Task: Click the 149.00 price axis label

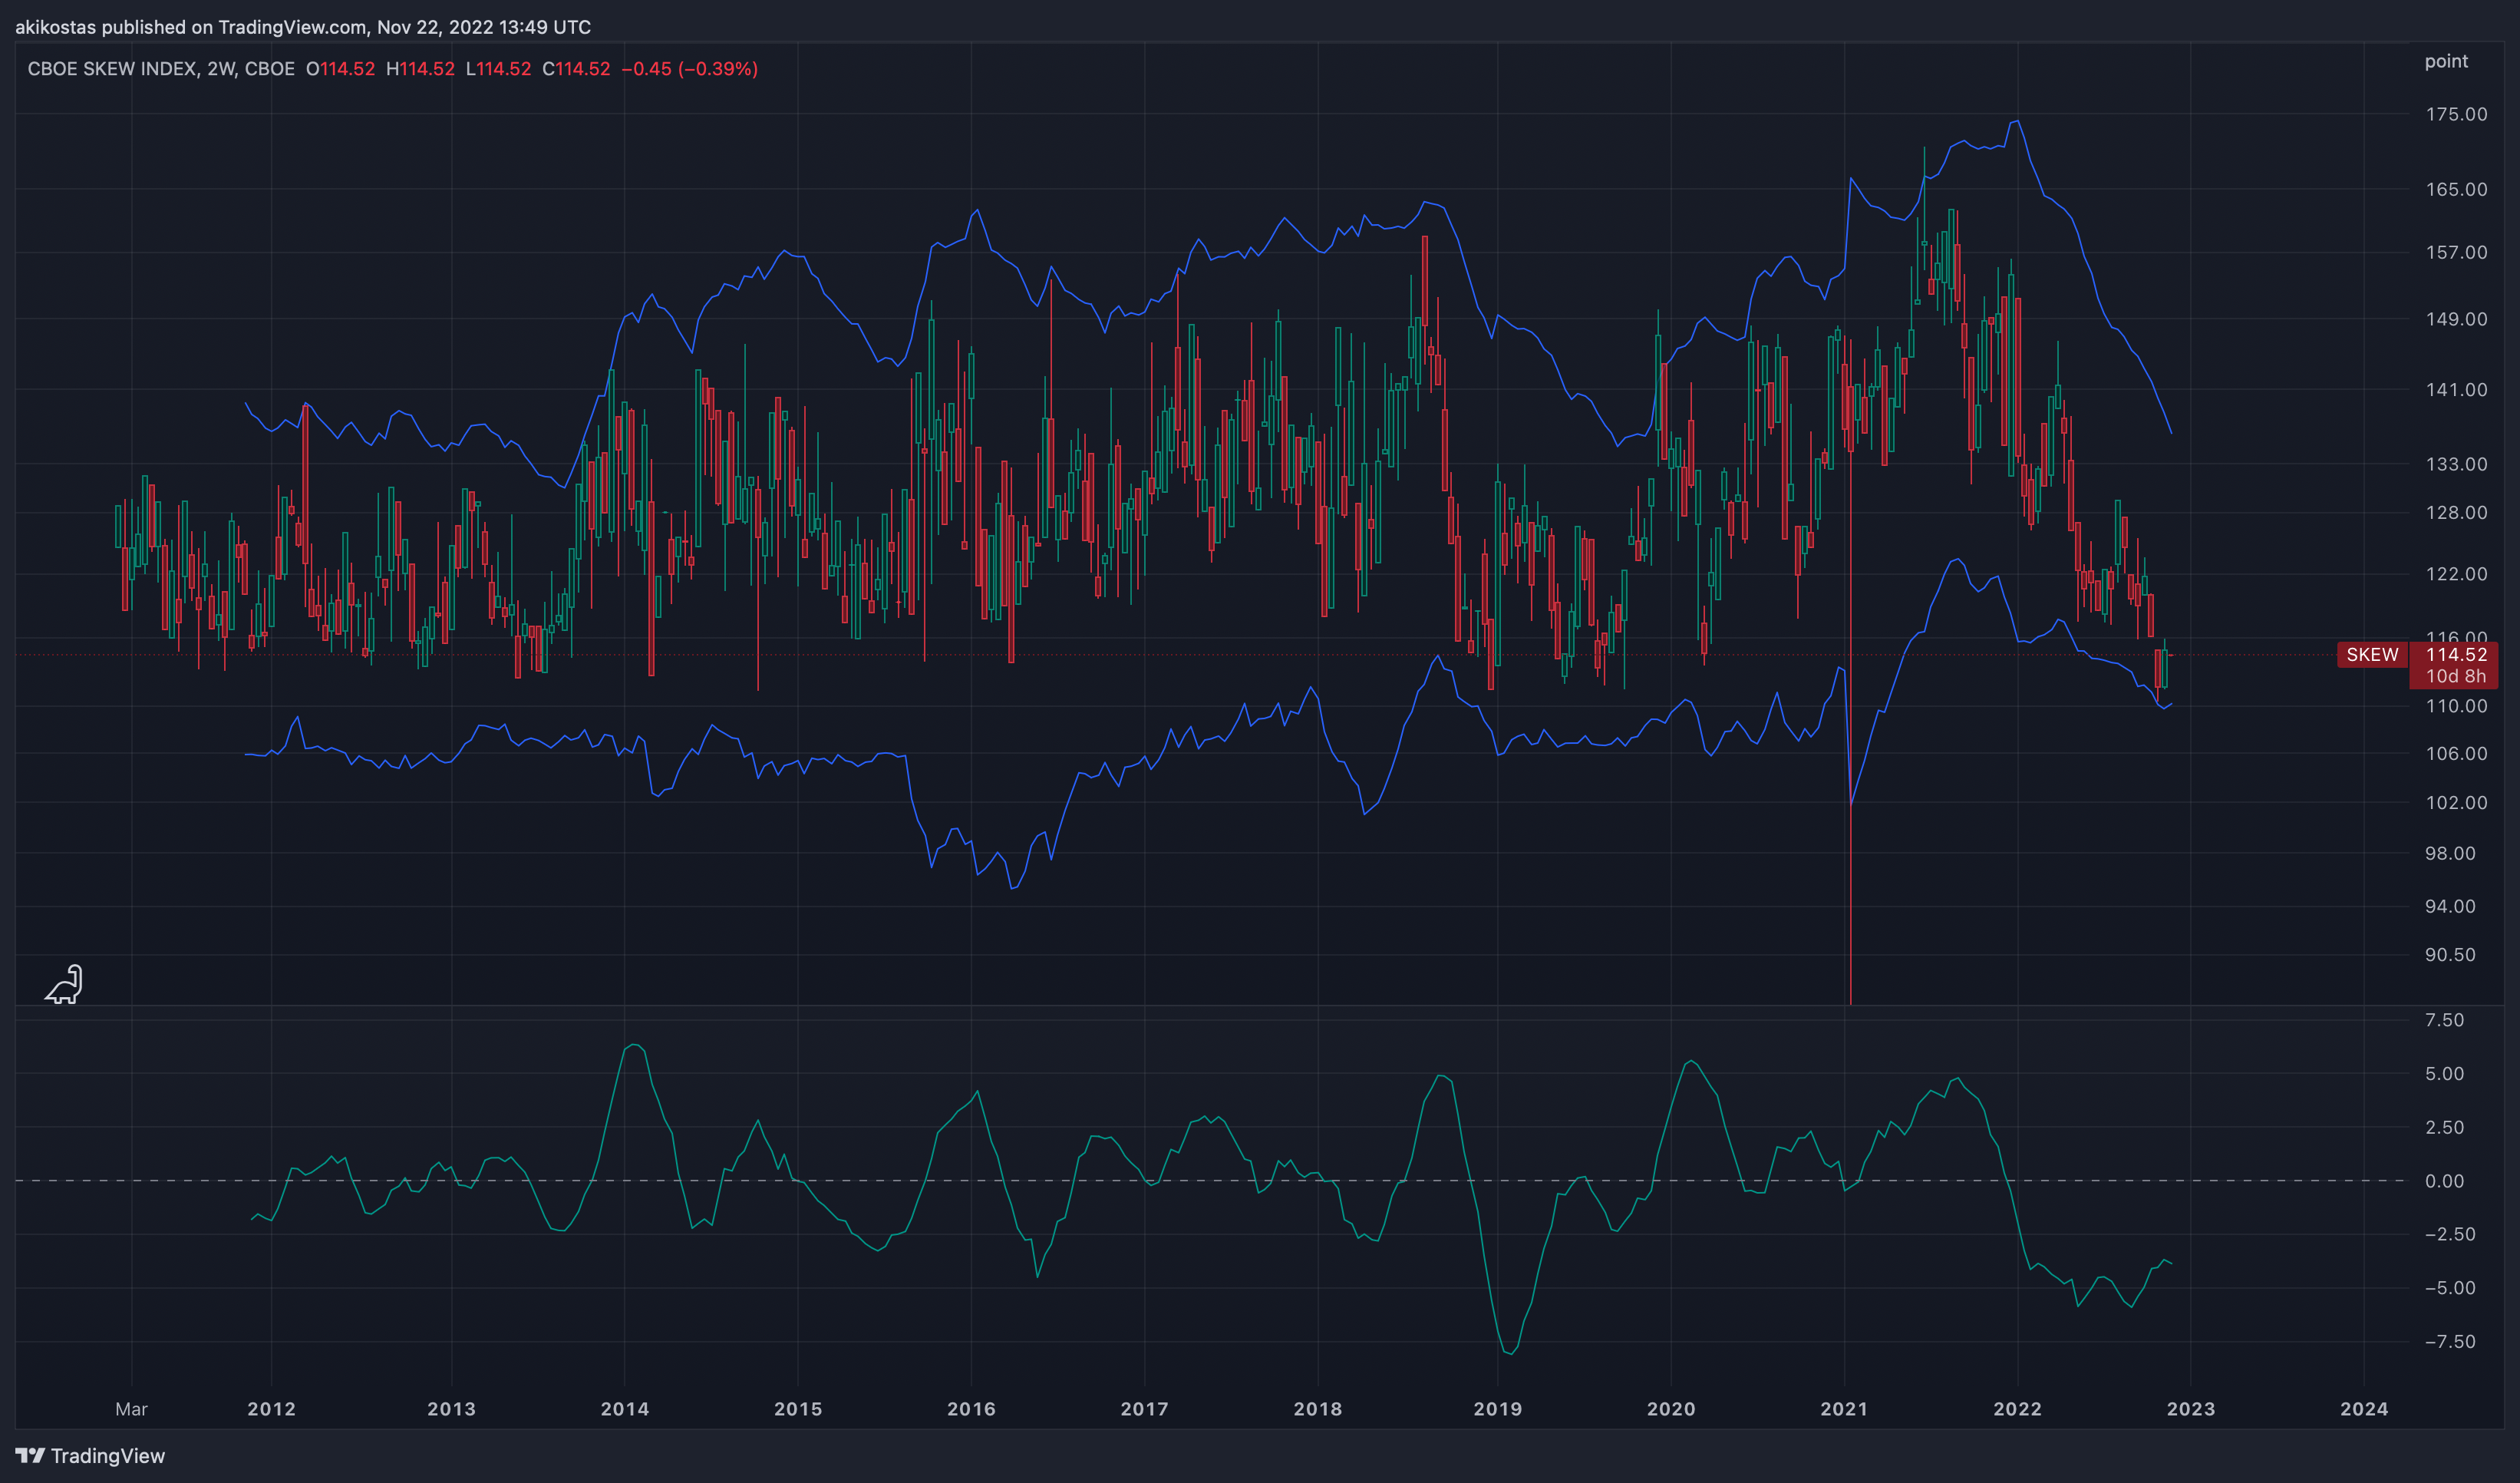Action: (2456, 319)
